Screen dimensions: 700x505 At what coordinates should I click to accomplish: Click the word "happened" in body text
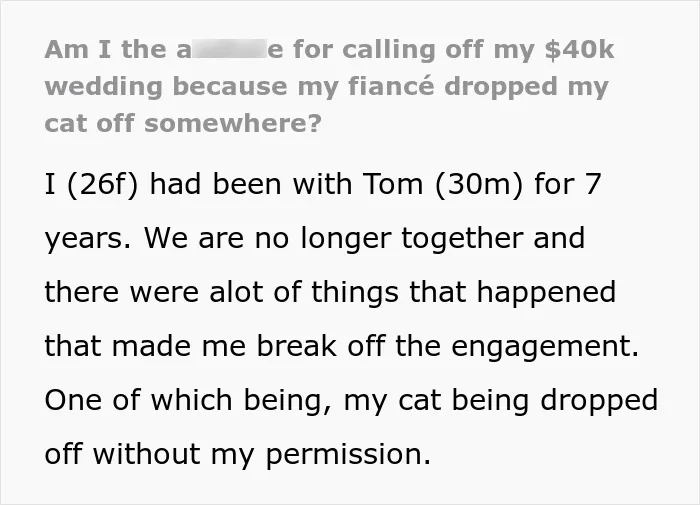pyautogui.click(x=546, y=293)
